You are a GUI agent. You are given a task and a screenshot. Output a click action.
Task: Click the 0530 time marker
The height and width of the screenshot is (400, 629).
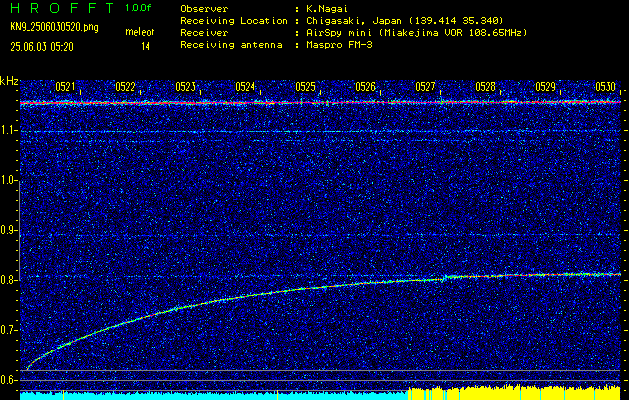pyautogui.click(x=605, y=87)
